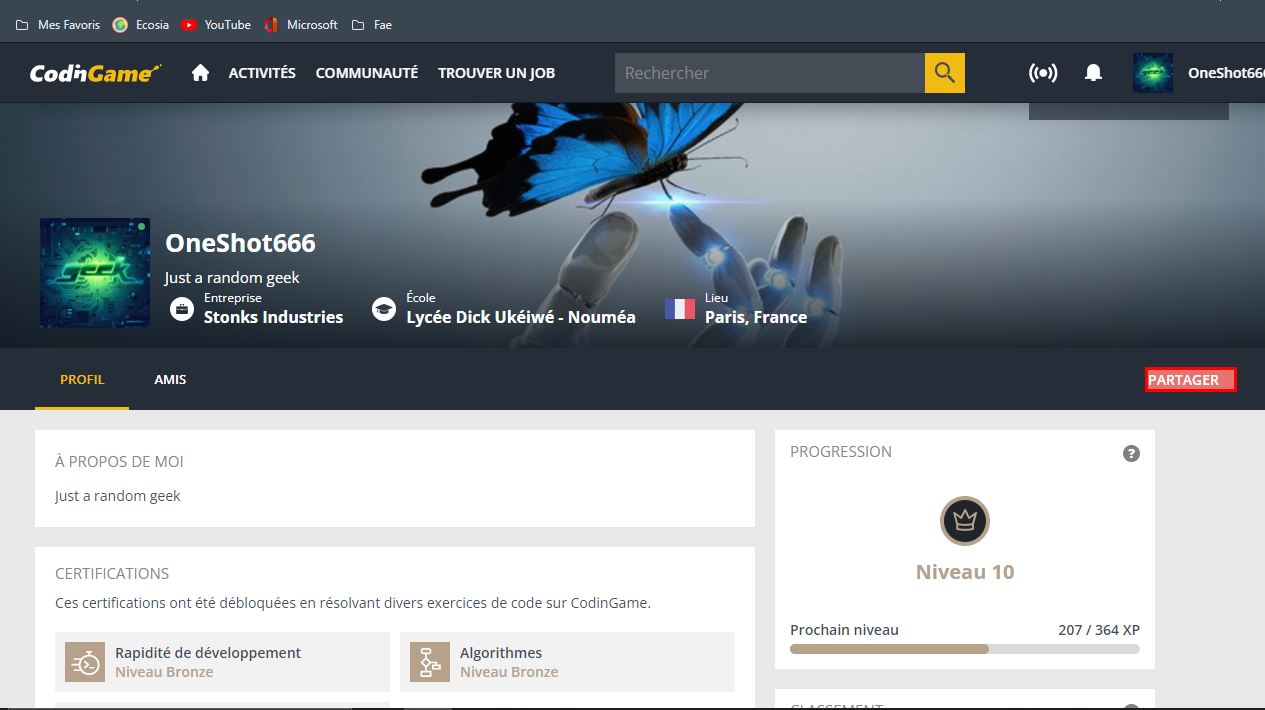
Task: Click the French flag icon
Action: click(x=680, y=309)
